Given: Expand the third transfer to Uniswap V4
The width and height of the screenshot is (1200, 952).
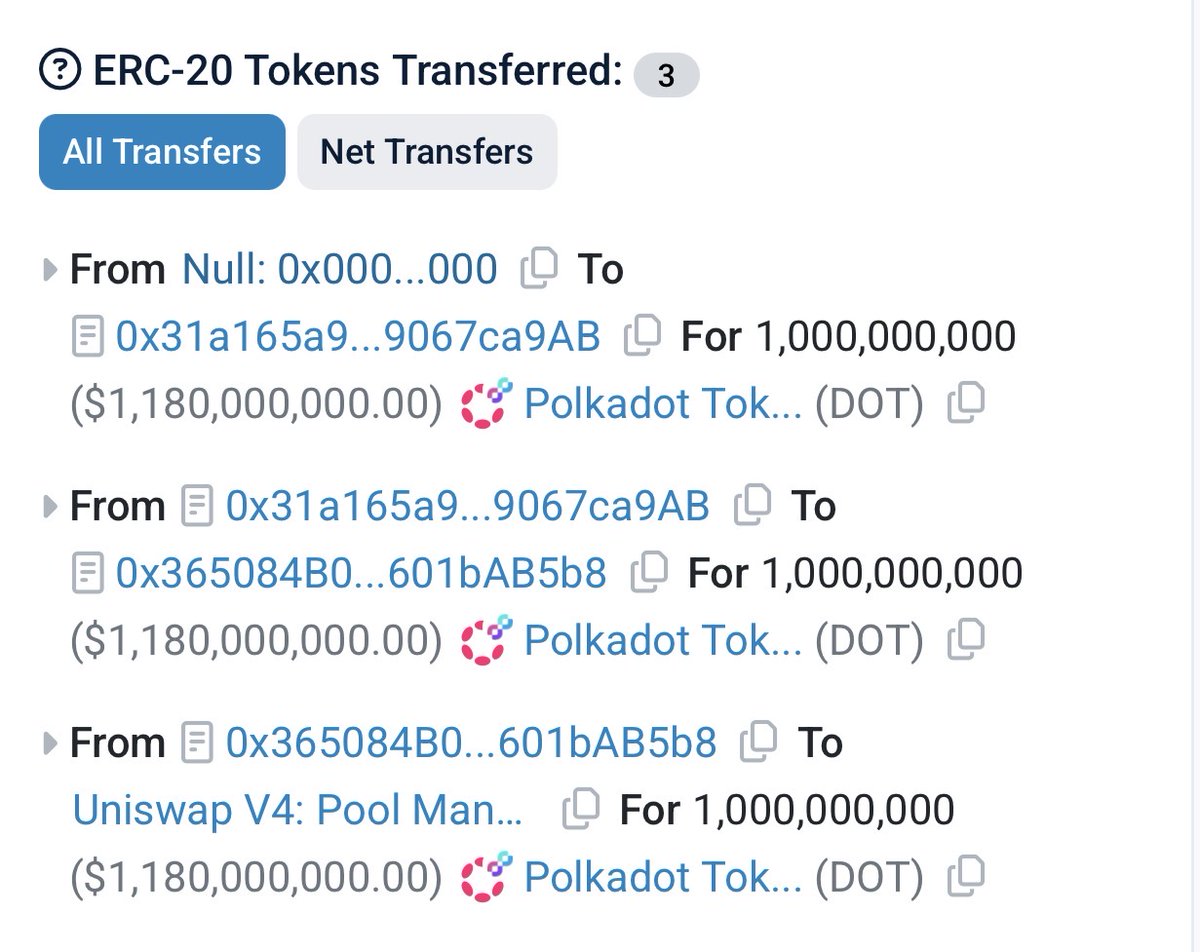Looking at the screenshot, I should 50,744.
